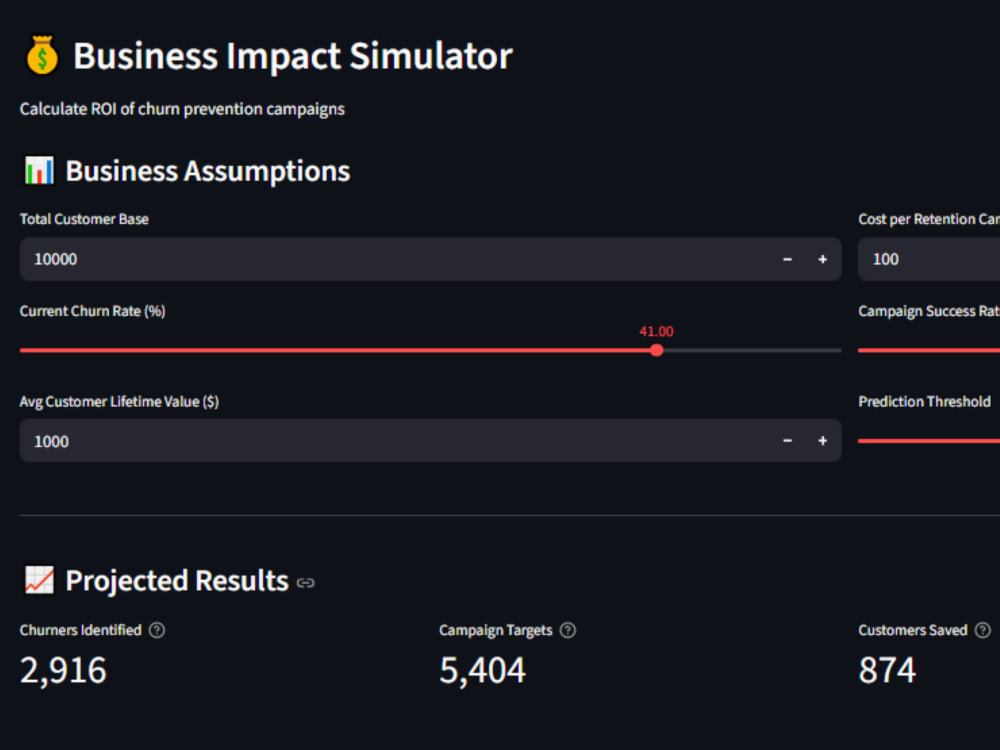Select the Avg Customer Lifetime Value input field
This screenshot has height=750, width=1000.
pyautogui.click(x=300, y=441)
